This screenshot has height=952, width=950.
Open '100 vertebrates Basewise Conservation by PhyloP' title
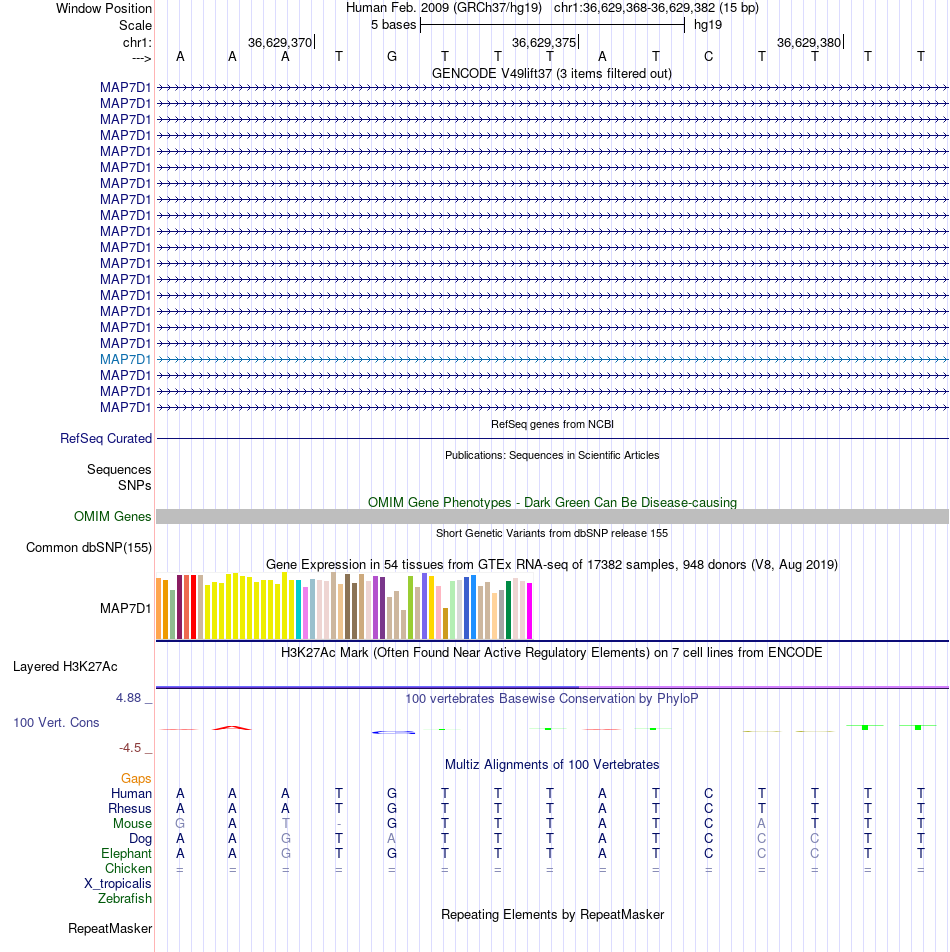point(552,699)
